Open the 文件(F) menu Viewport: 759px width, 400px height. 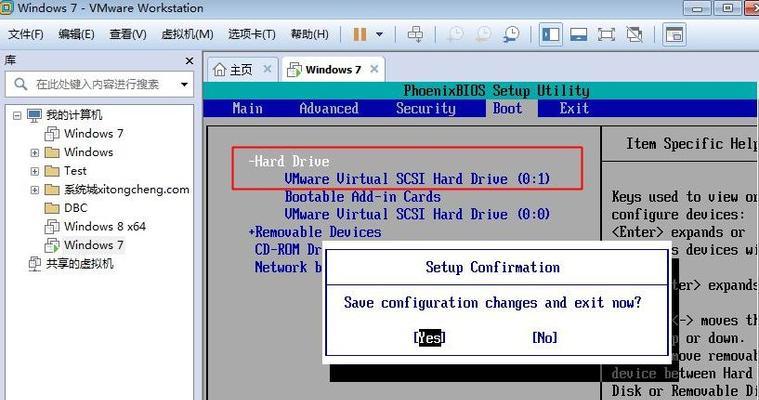(26, 34)
